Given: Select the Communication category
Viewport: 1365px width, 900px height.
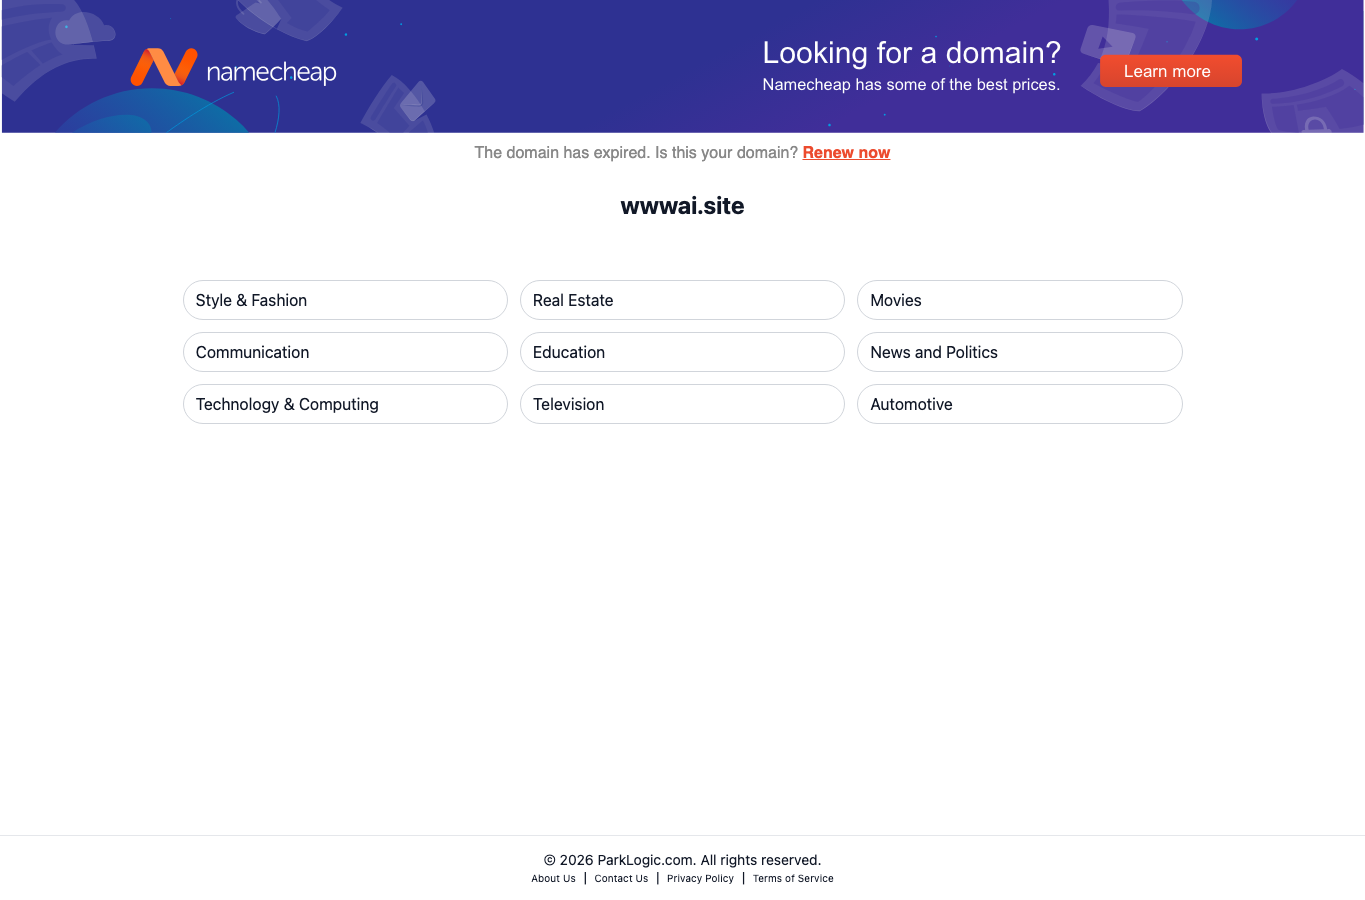Looking at the screenshot, I should pos(345,352).
